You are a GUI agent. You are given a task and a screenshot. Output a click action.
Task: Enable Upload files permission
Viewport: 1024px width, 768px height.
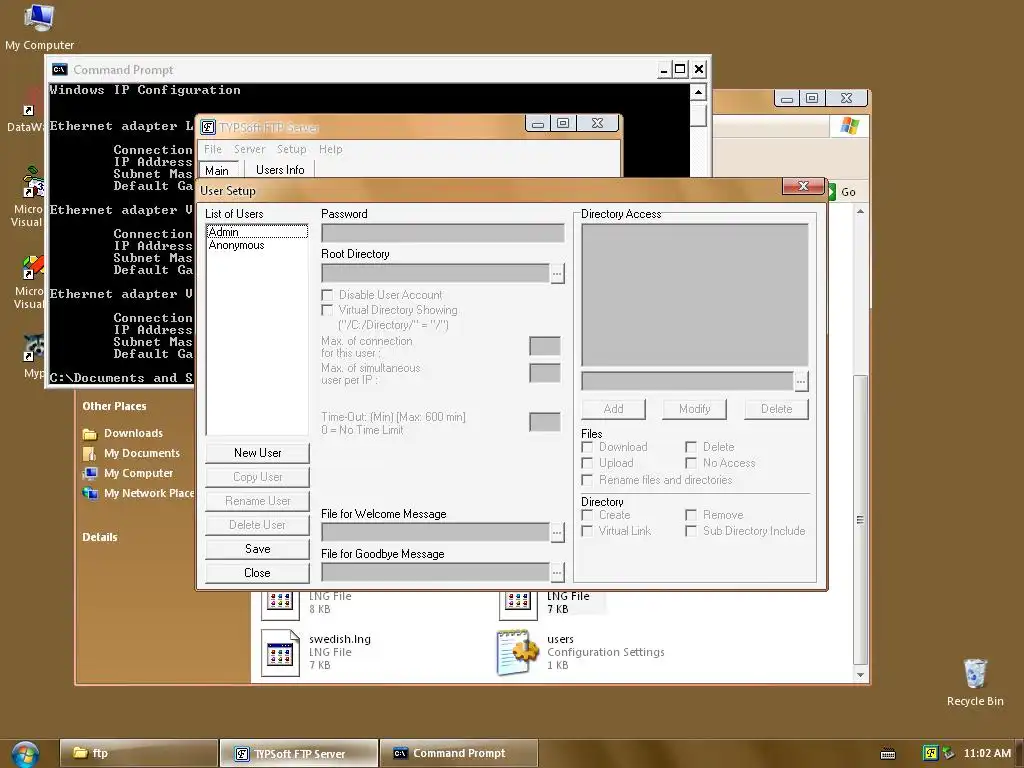point(587,463)
